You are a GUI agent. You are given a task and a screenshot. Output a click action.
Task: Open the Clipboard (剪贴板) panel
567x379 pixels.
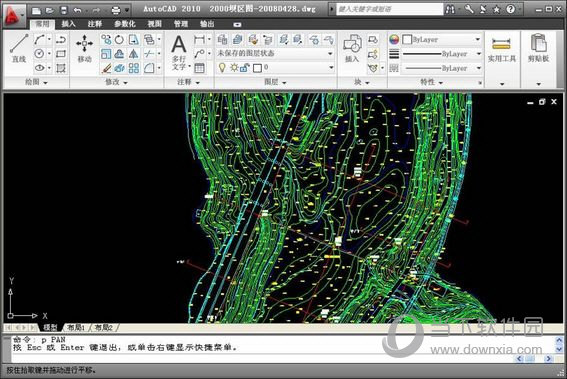(x=538, y=48)
